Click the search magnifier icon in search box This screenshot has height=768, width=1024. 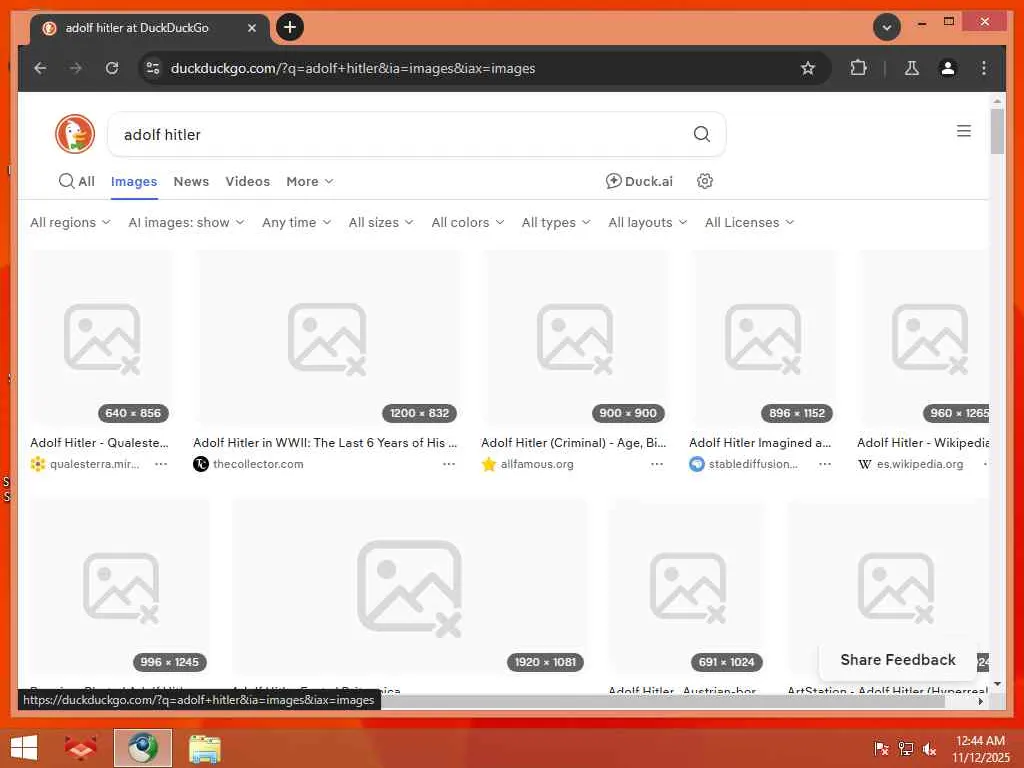coord(701,134)
